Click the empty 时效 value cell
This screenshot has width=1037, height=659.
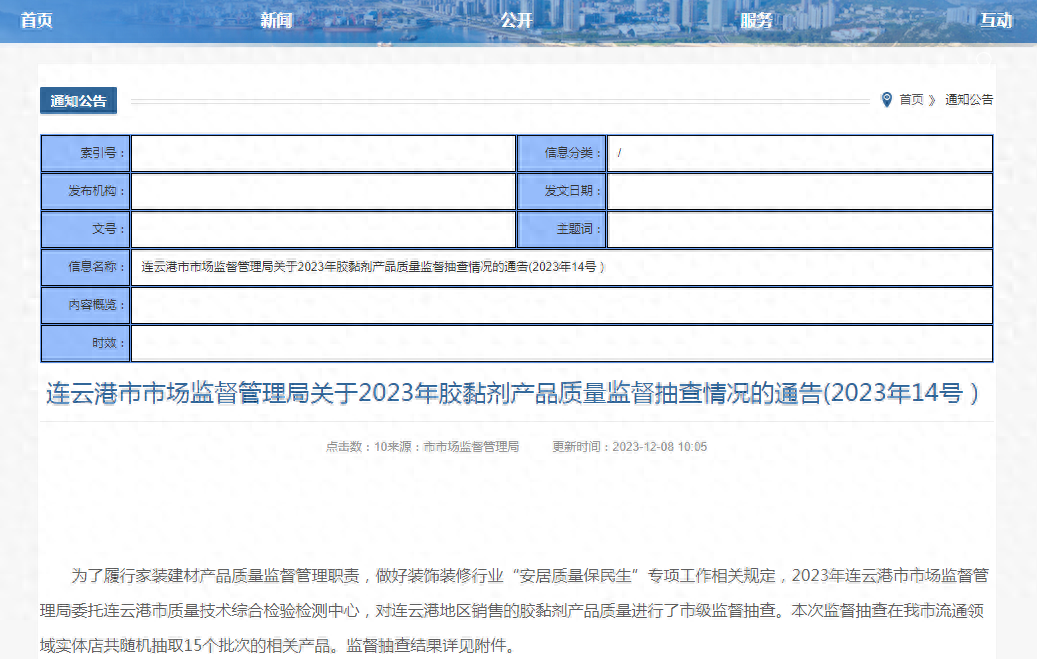click(561, 343)
